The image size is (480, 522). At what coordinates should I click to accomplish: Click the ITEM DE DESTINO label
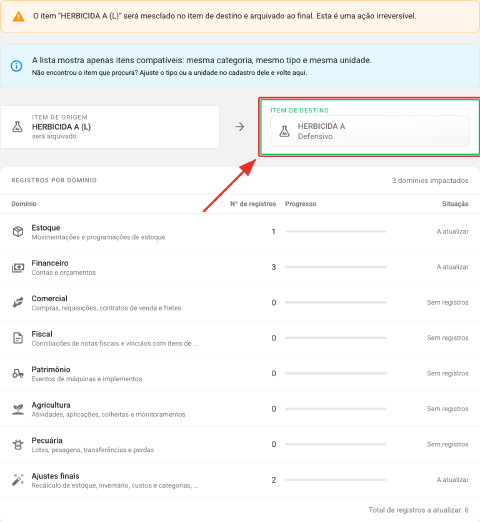click(299, 110)
